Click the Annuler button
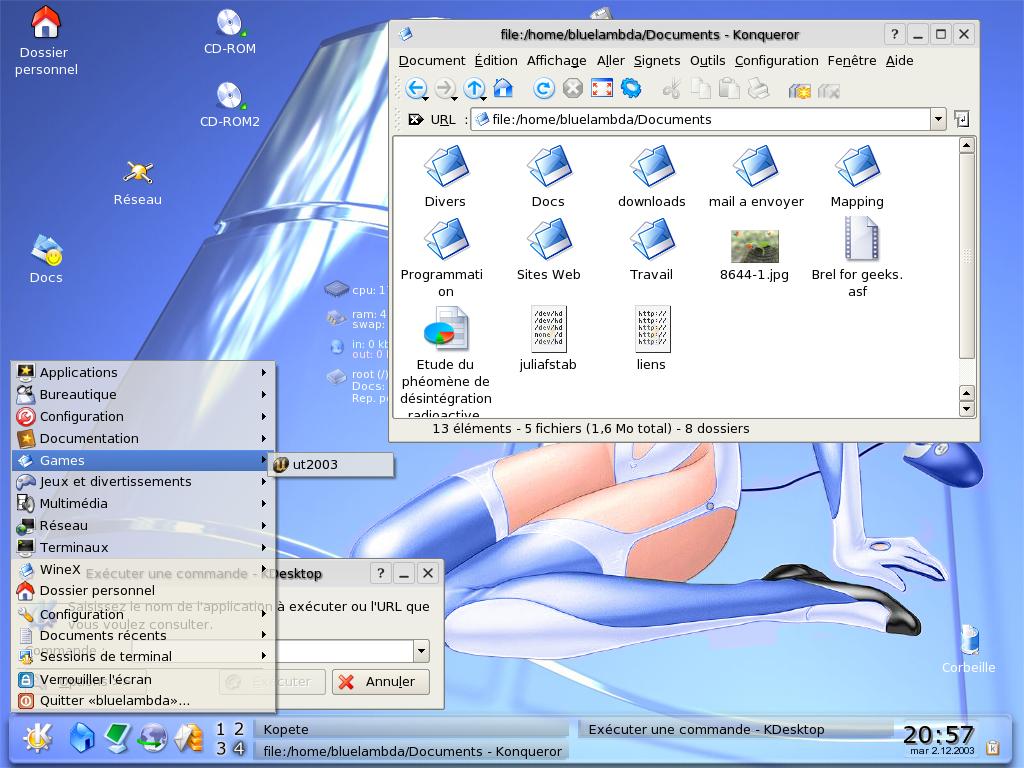The image size is (1024, 768). coord(381,682)
